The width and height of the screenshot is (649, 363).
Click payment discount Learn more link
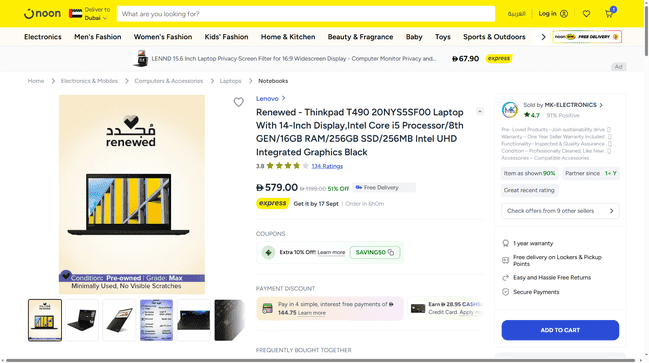coord(312,313)
